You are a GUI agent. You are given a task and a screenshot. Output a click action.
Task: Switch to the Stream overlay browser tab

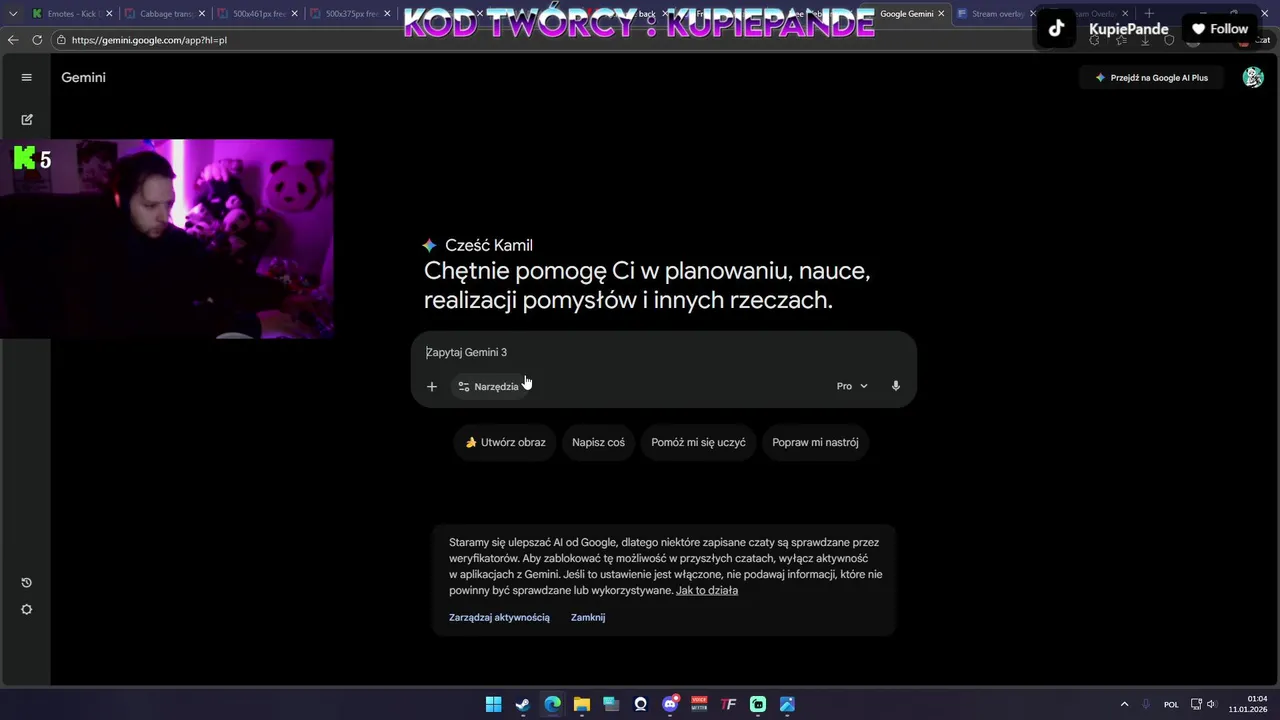[995, 14]
